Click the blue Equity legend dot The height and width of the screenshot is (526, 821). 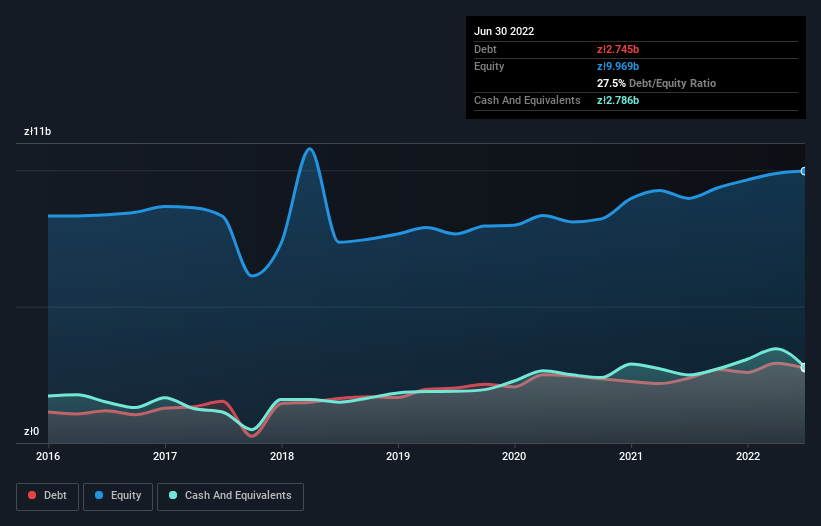99,495
